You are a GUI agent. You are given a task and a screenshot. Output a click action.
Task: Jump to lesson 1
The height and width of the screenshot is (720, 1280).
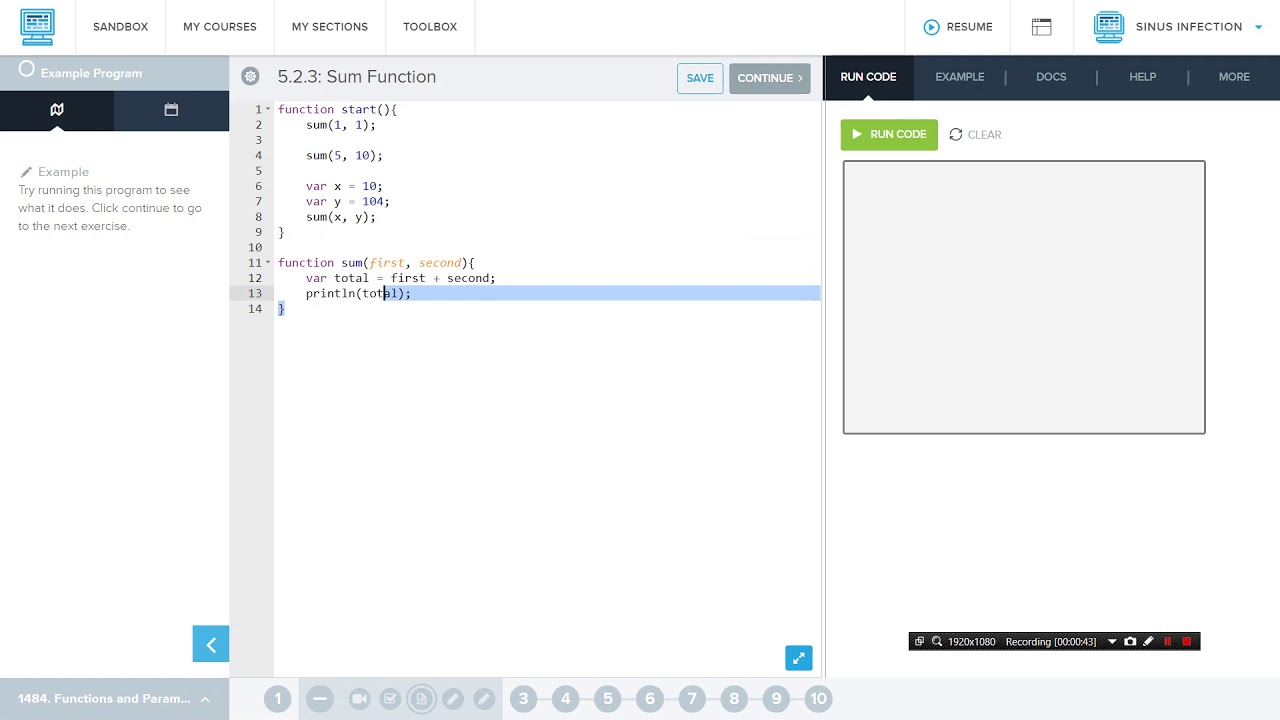pos(278,699)
